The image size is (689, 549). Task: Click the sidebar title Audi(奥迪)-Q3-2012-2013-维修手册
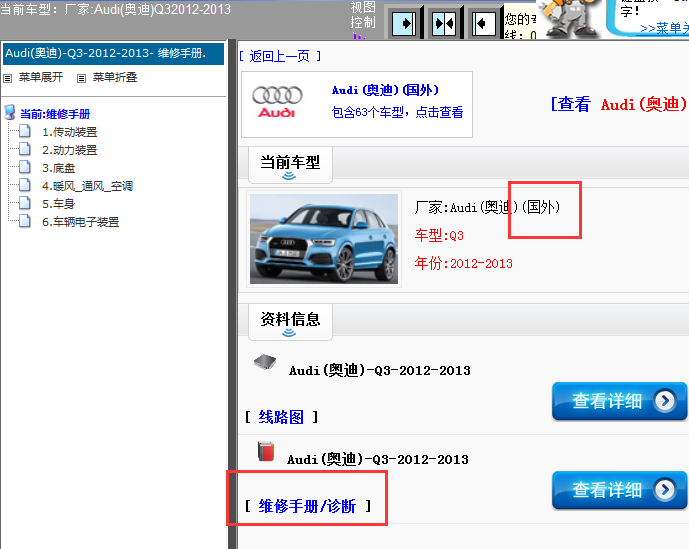(113, 54)
